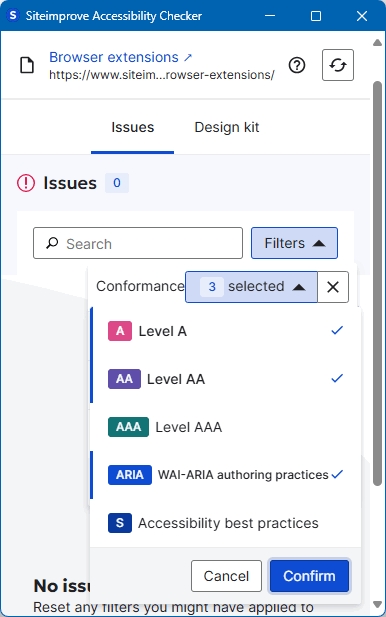Click the blue ARIA badge icon

pyautogui.click(x=130, y=475)
